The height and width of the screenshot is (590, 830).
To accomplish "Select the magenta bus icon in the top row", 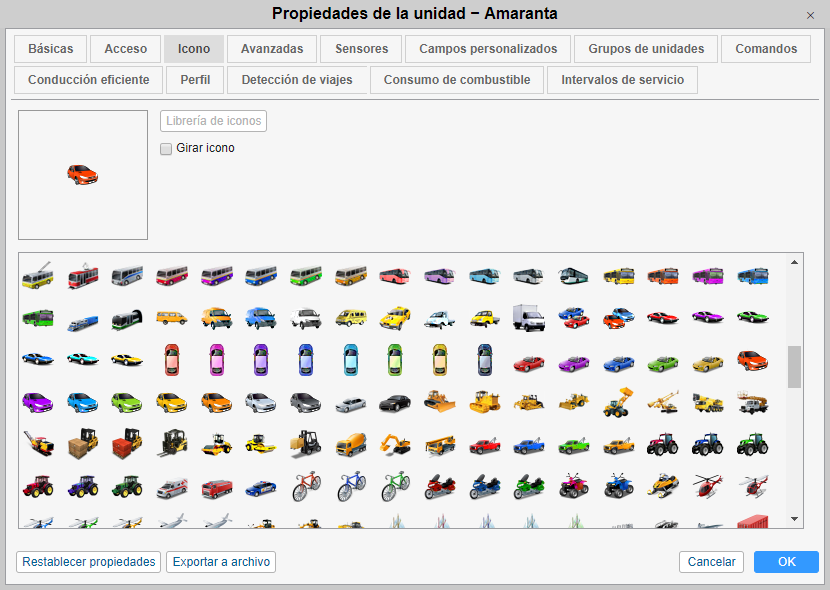I will pyautogui.click(x=707, y=276).
